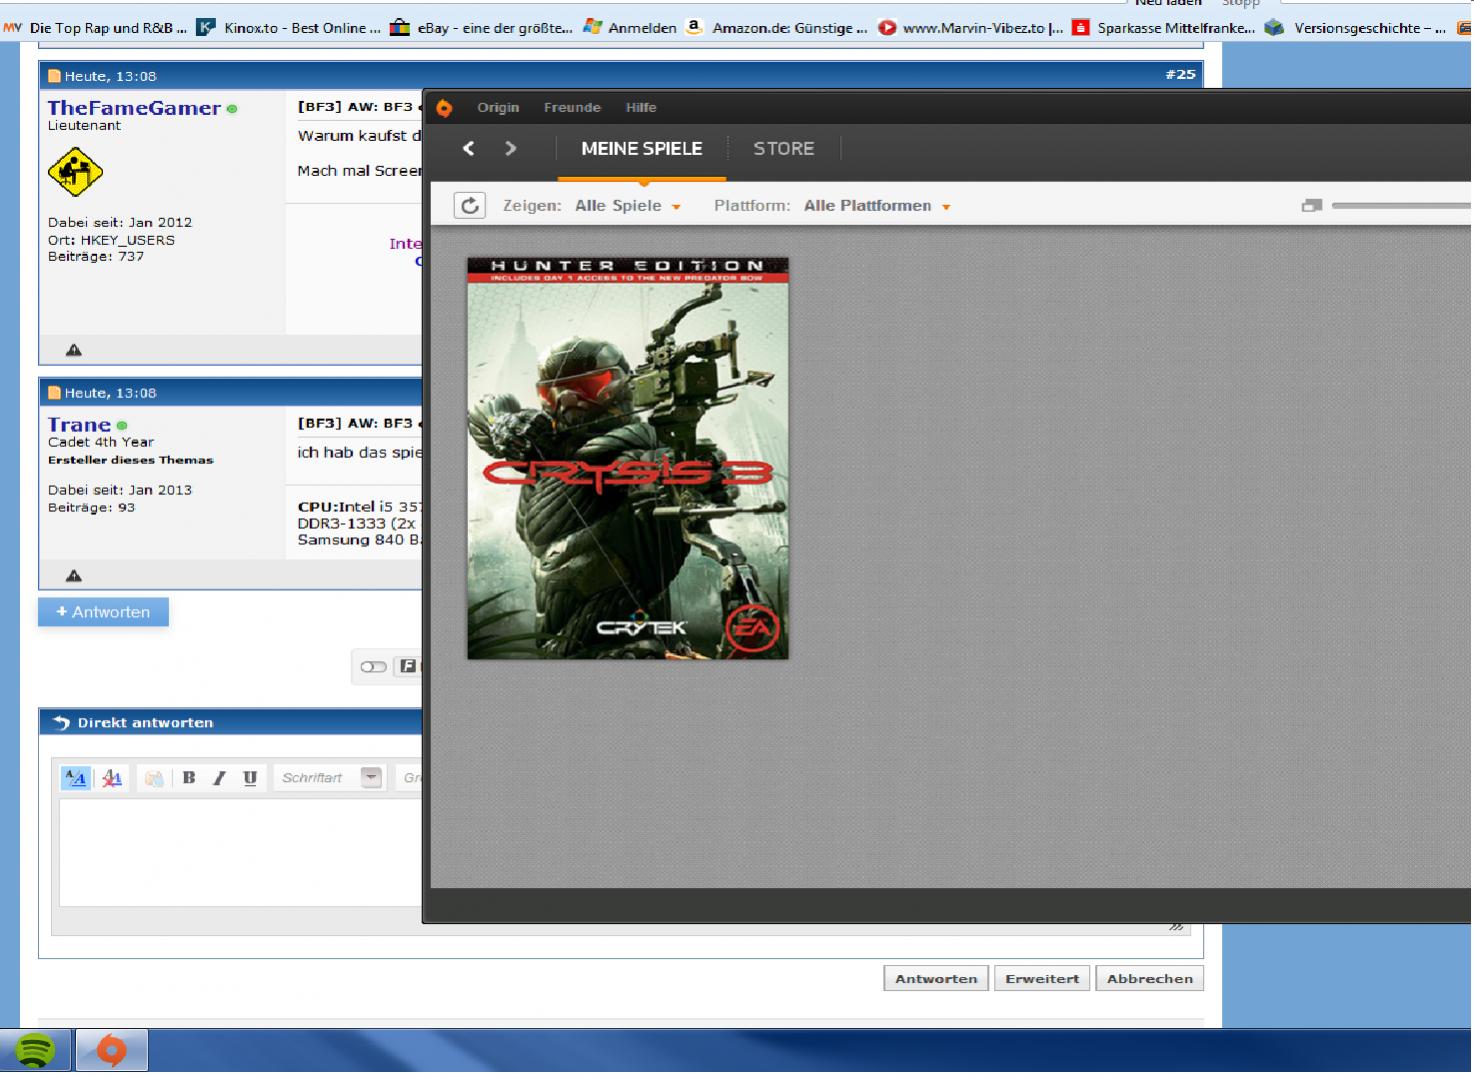Adjust the game tile size slider
Image resolution: width=1474 pixels, height=1079 pixels.
pos(1401,205)
